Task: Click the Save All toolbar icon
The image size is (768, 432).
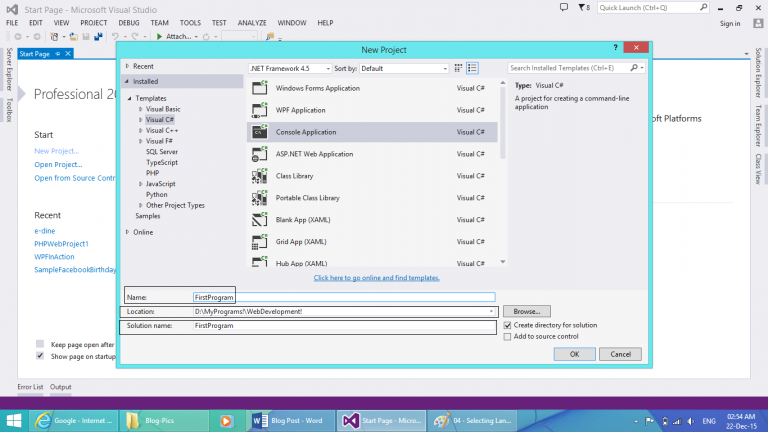Action: coord(98,37)
